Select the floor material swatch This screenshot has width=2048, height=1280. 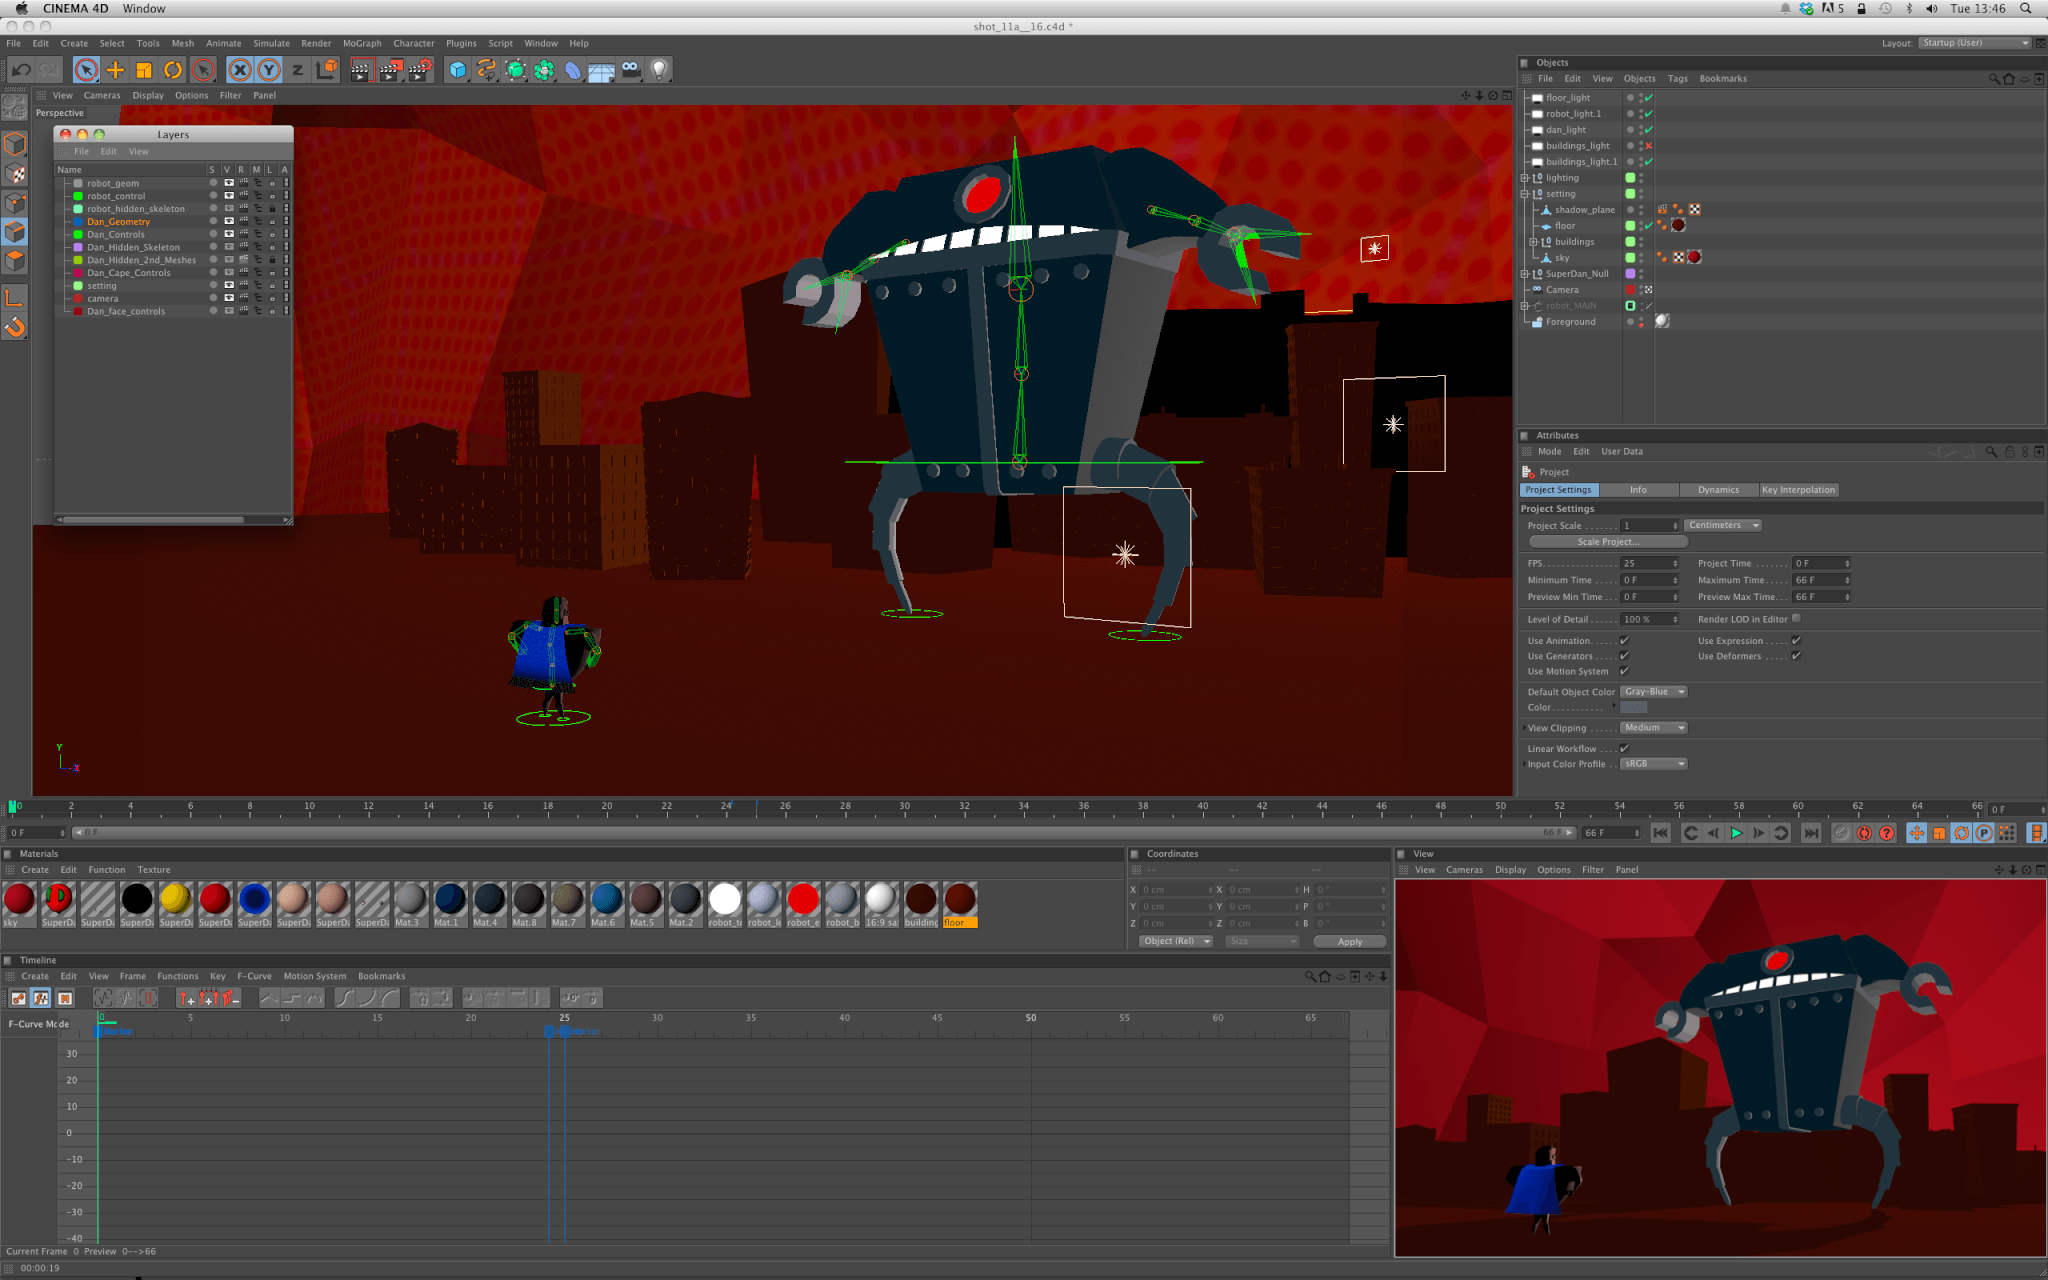coord(959,900)
